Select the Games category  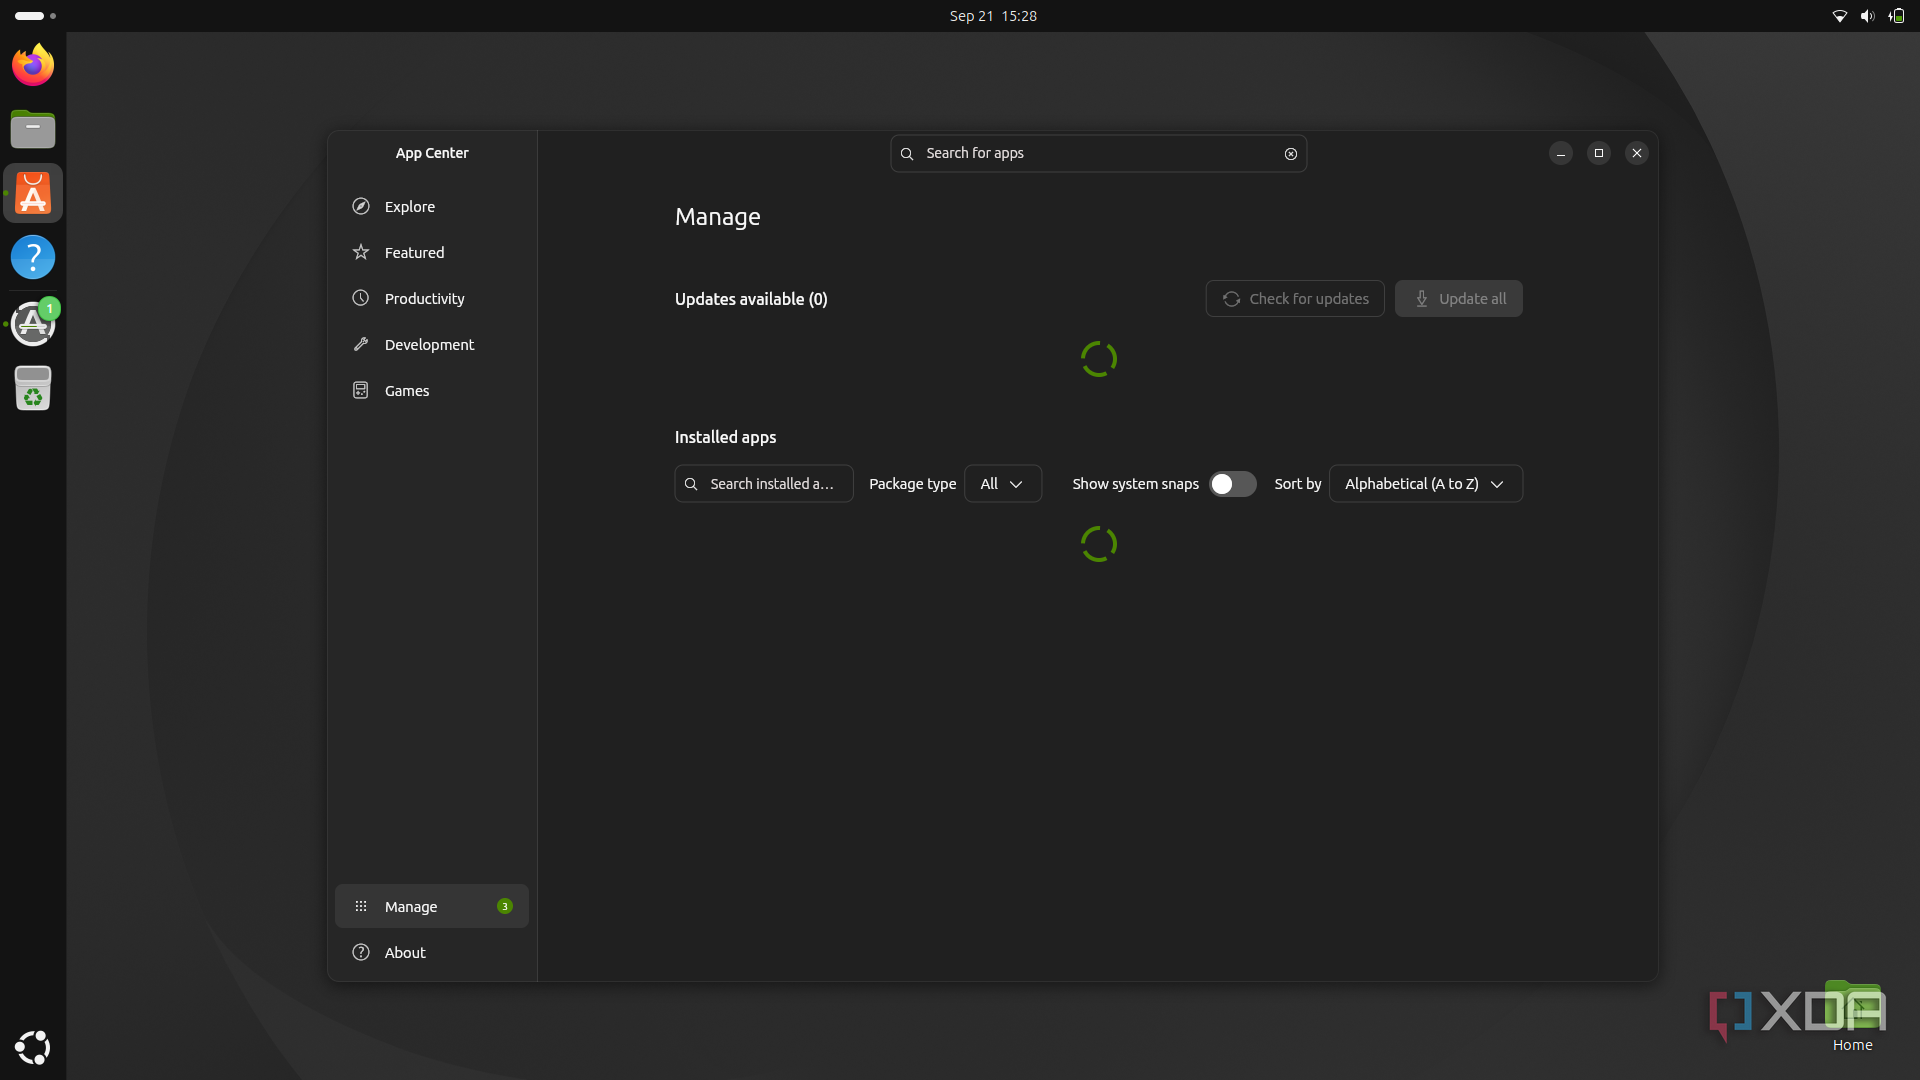(432, 390)
